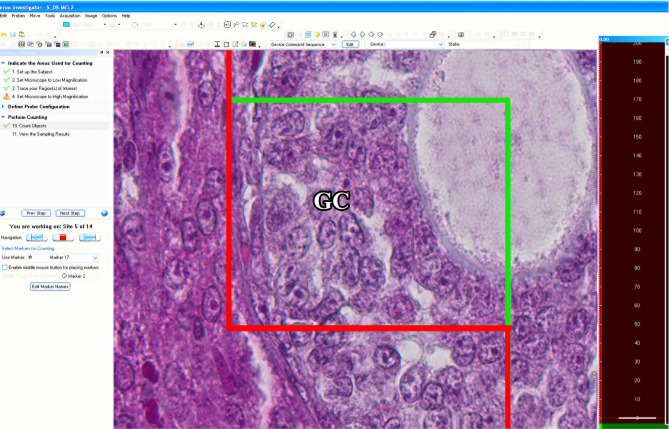The height and width of the screenshot is (429, 669).
Task: Select step 11 View the Sampling Results
Action: pyautogui.click(x=41, y=134)
